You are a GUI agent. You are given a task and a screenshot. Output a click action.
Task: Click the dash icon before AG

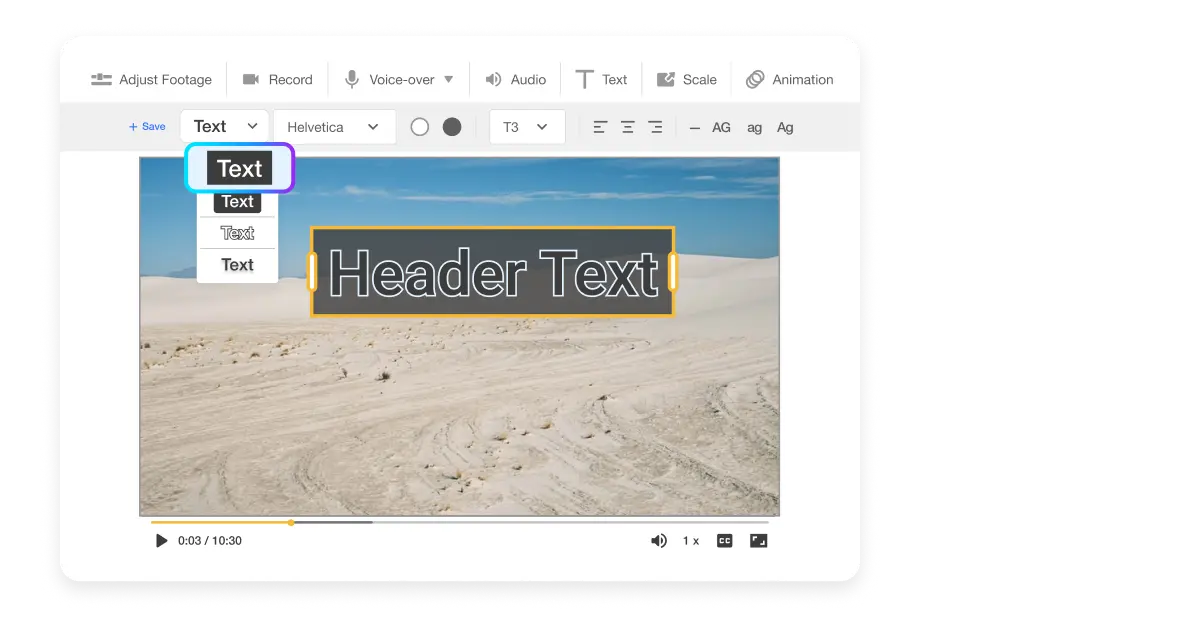pos(695,128)
